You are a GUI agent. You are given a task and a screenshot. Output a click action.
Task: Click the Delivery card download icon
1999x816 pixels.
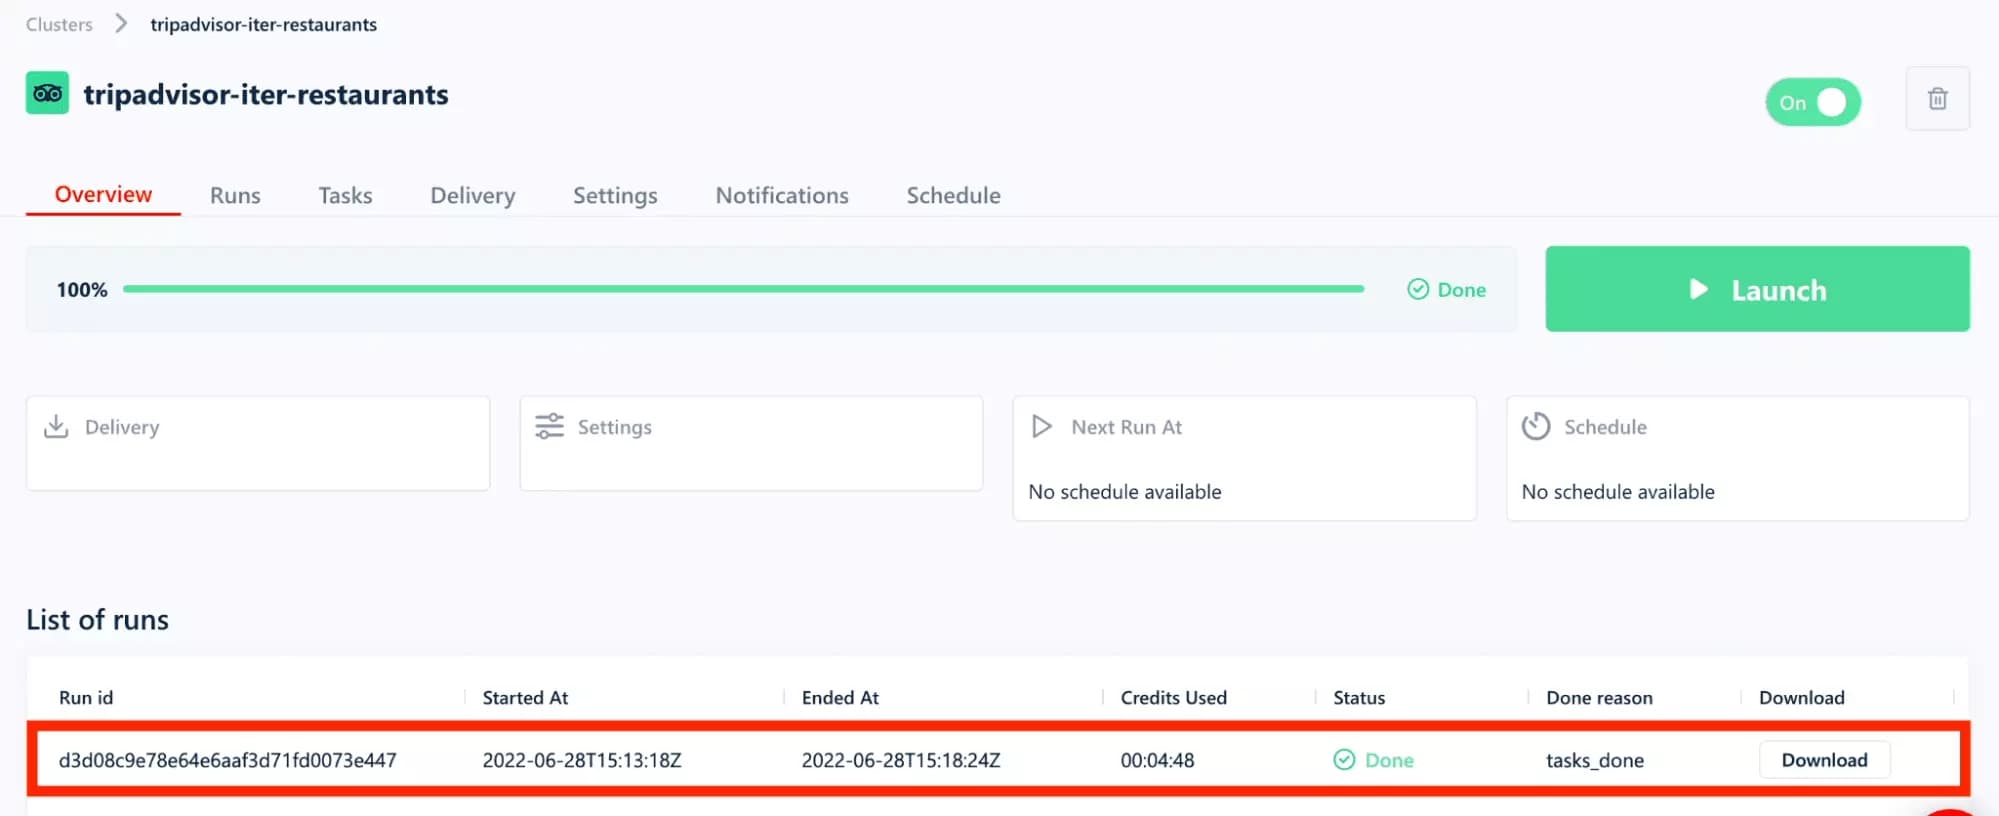56,427
